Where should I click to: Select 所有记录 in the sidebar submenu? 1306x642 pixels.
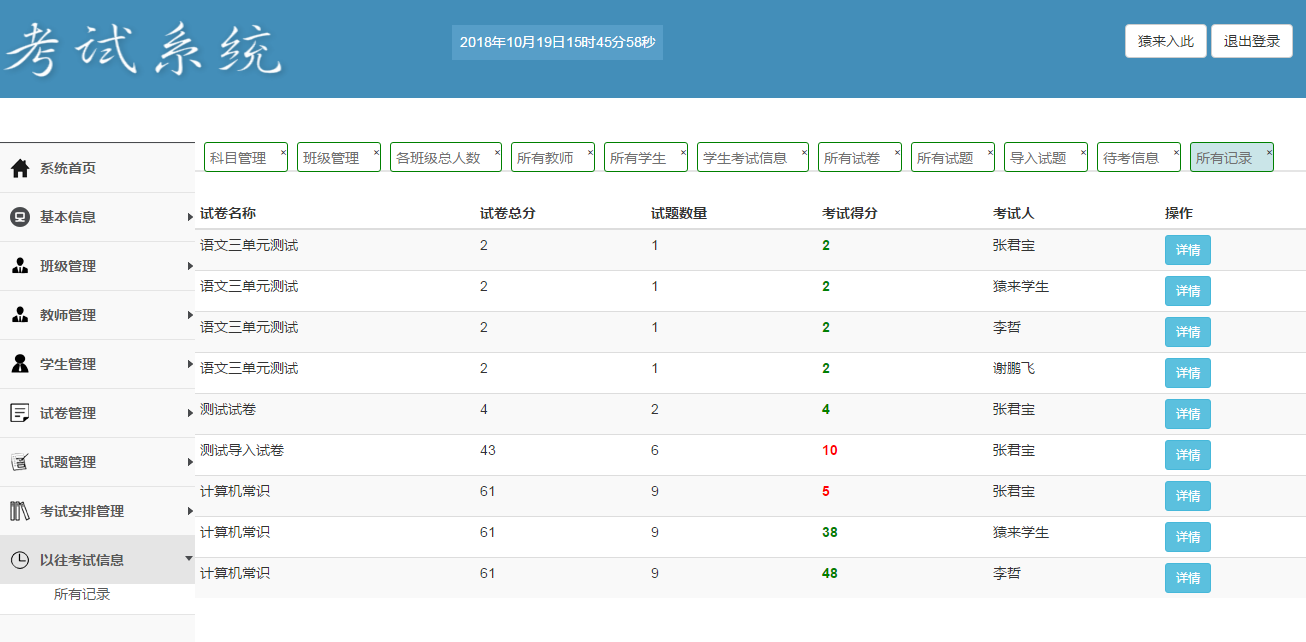(x=82, y=594)
